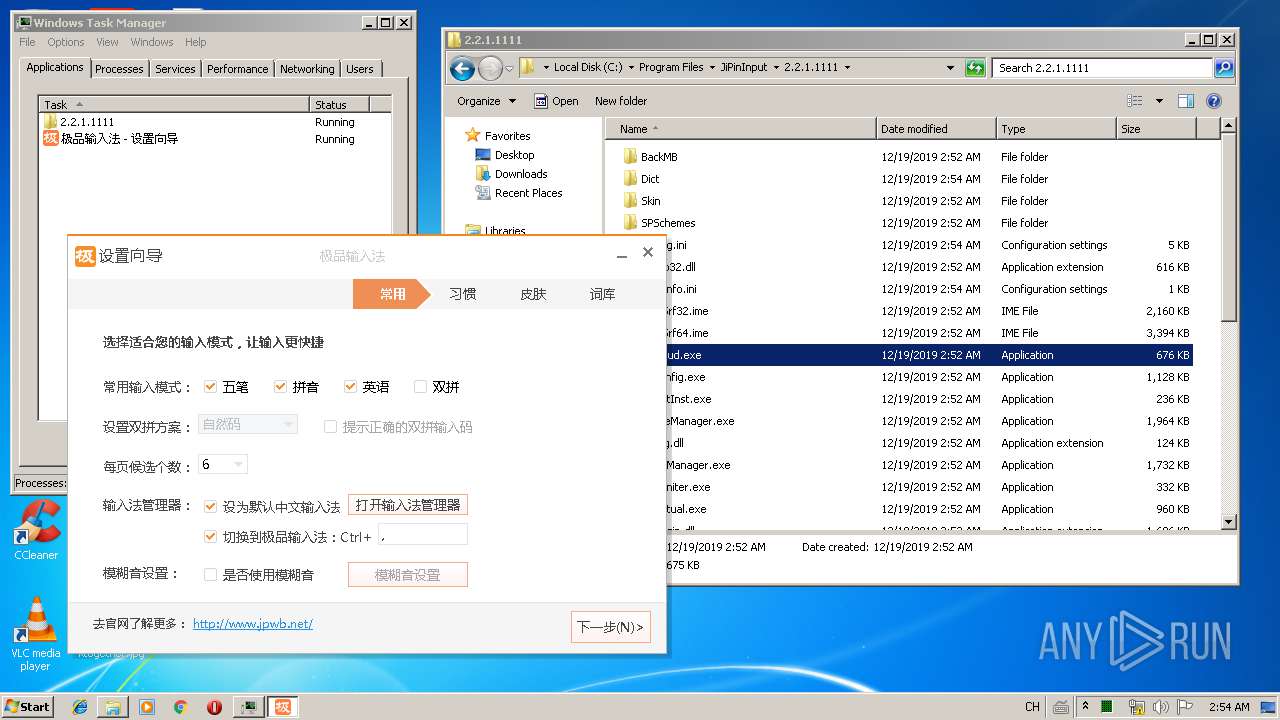Show hidden tray icons arrow
The height and width of the screenshot is (720, 1280).
point(1086,706)
